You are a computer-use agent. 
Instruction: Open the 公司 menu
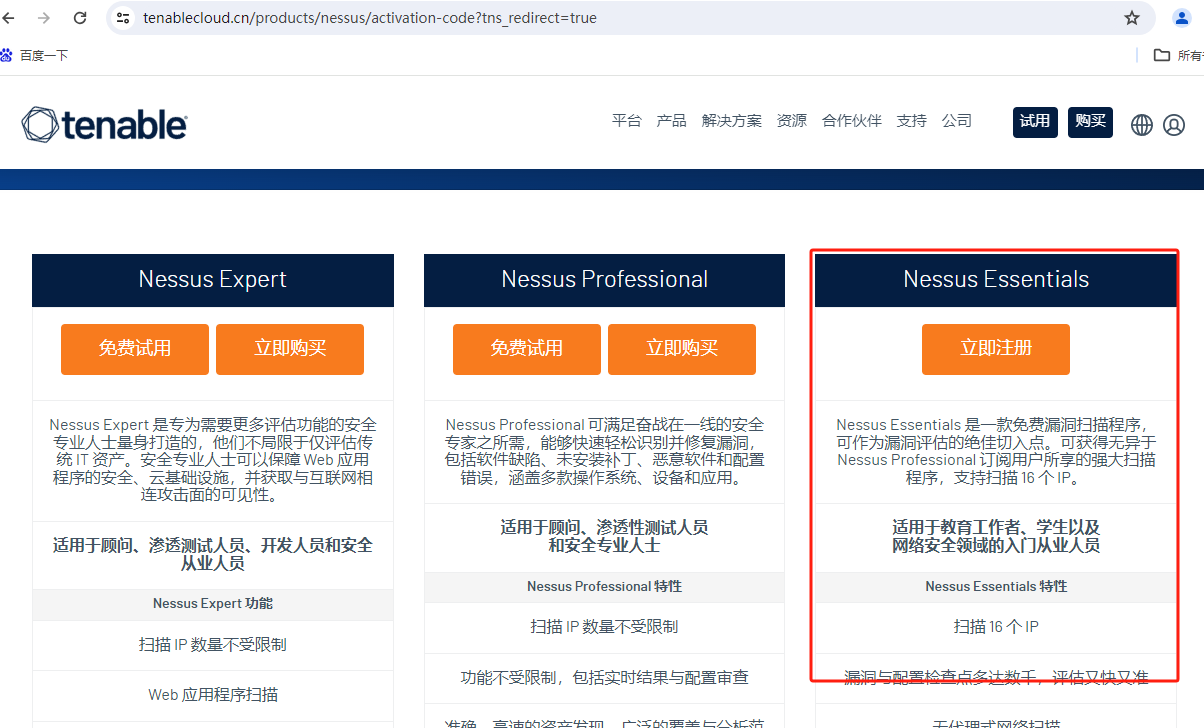(957, 121)
